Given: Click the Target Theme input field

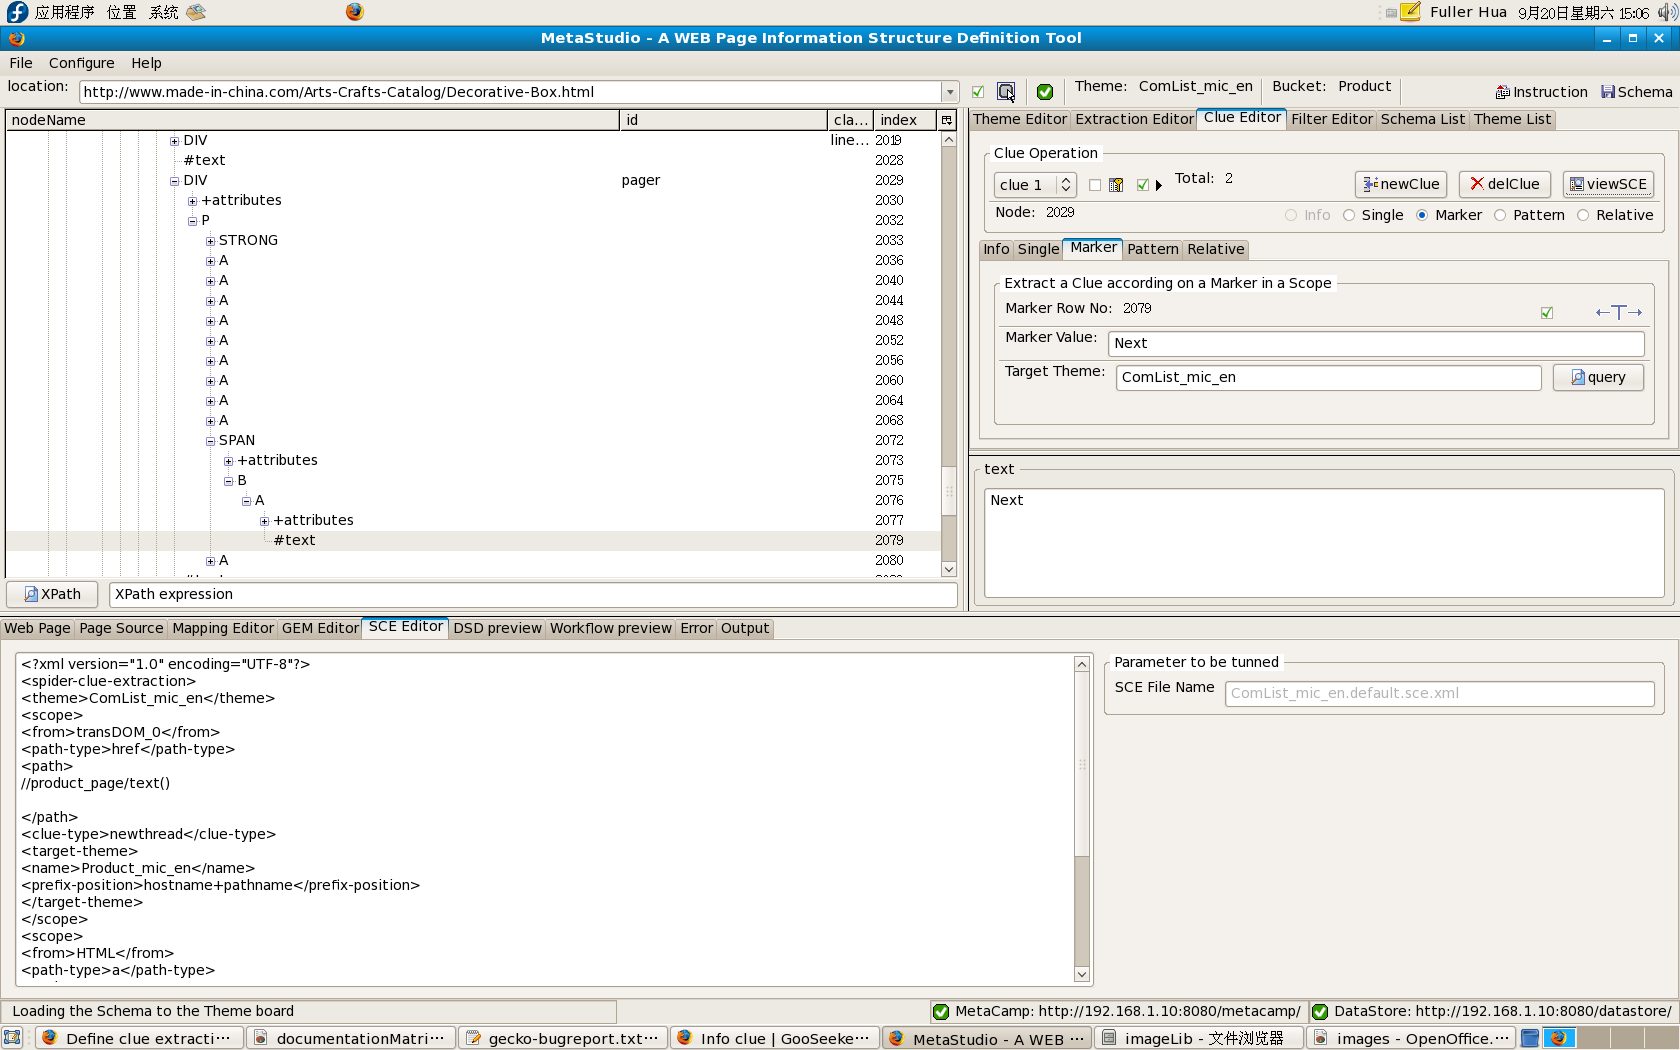Looking at the screenshot, I should coord(1328,377).
